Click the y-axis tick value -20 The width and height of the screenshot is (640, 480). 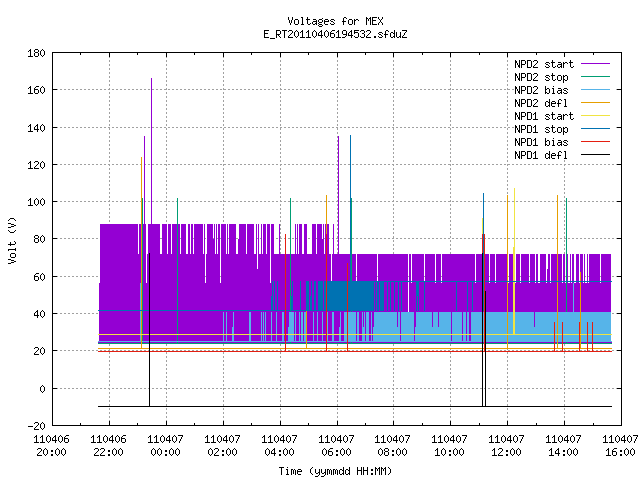click(x=36, y=426)
